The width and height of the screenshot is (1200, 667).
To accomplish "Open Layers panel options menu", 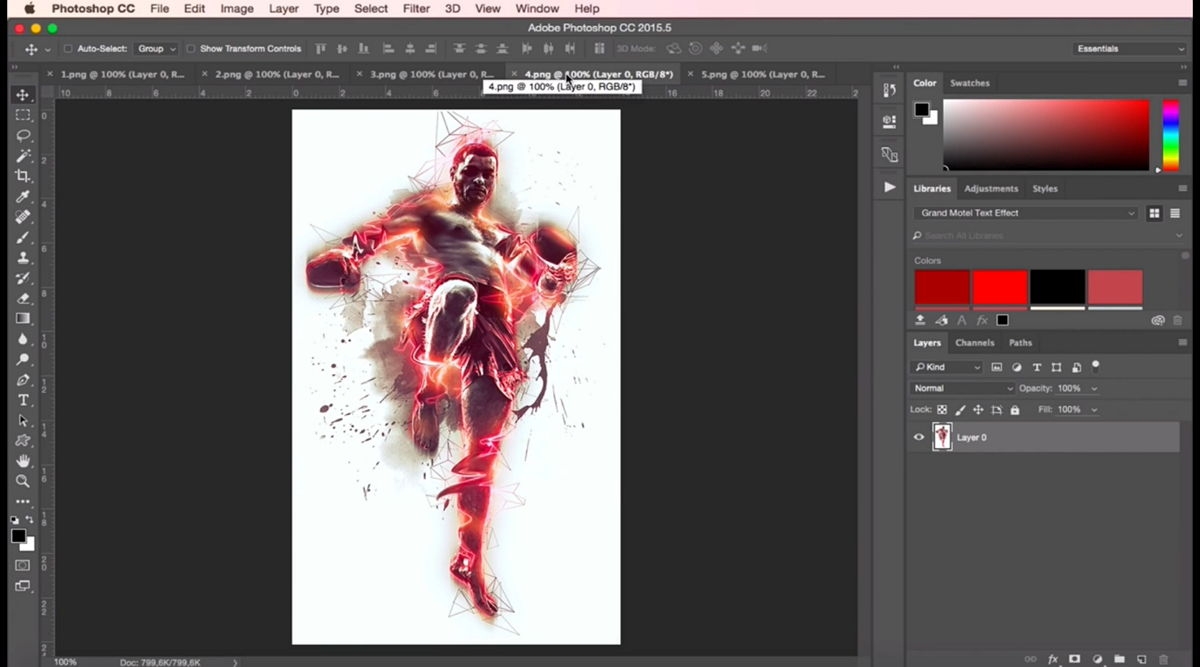I will tap(1183, 343).
